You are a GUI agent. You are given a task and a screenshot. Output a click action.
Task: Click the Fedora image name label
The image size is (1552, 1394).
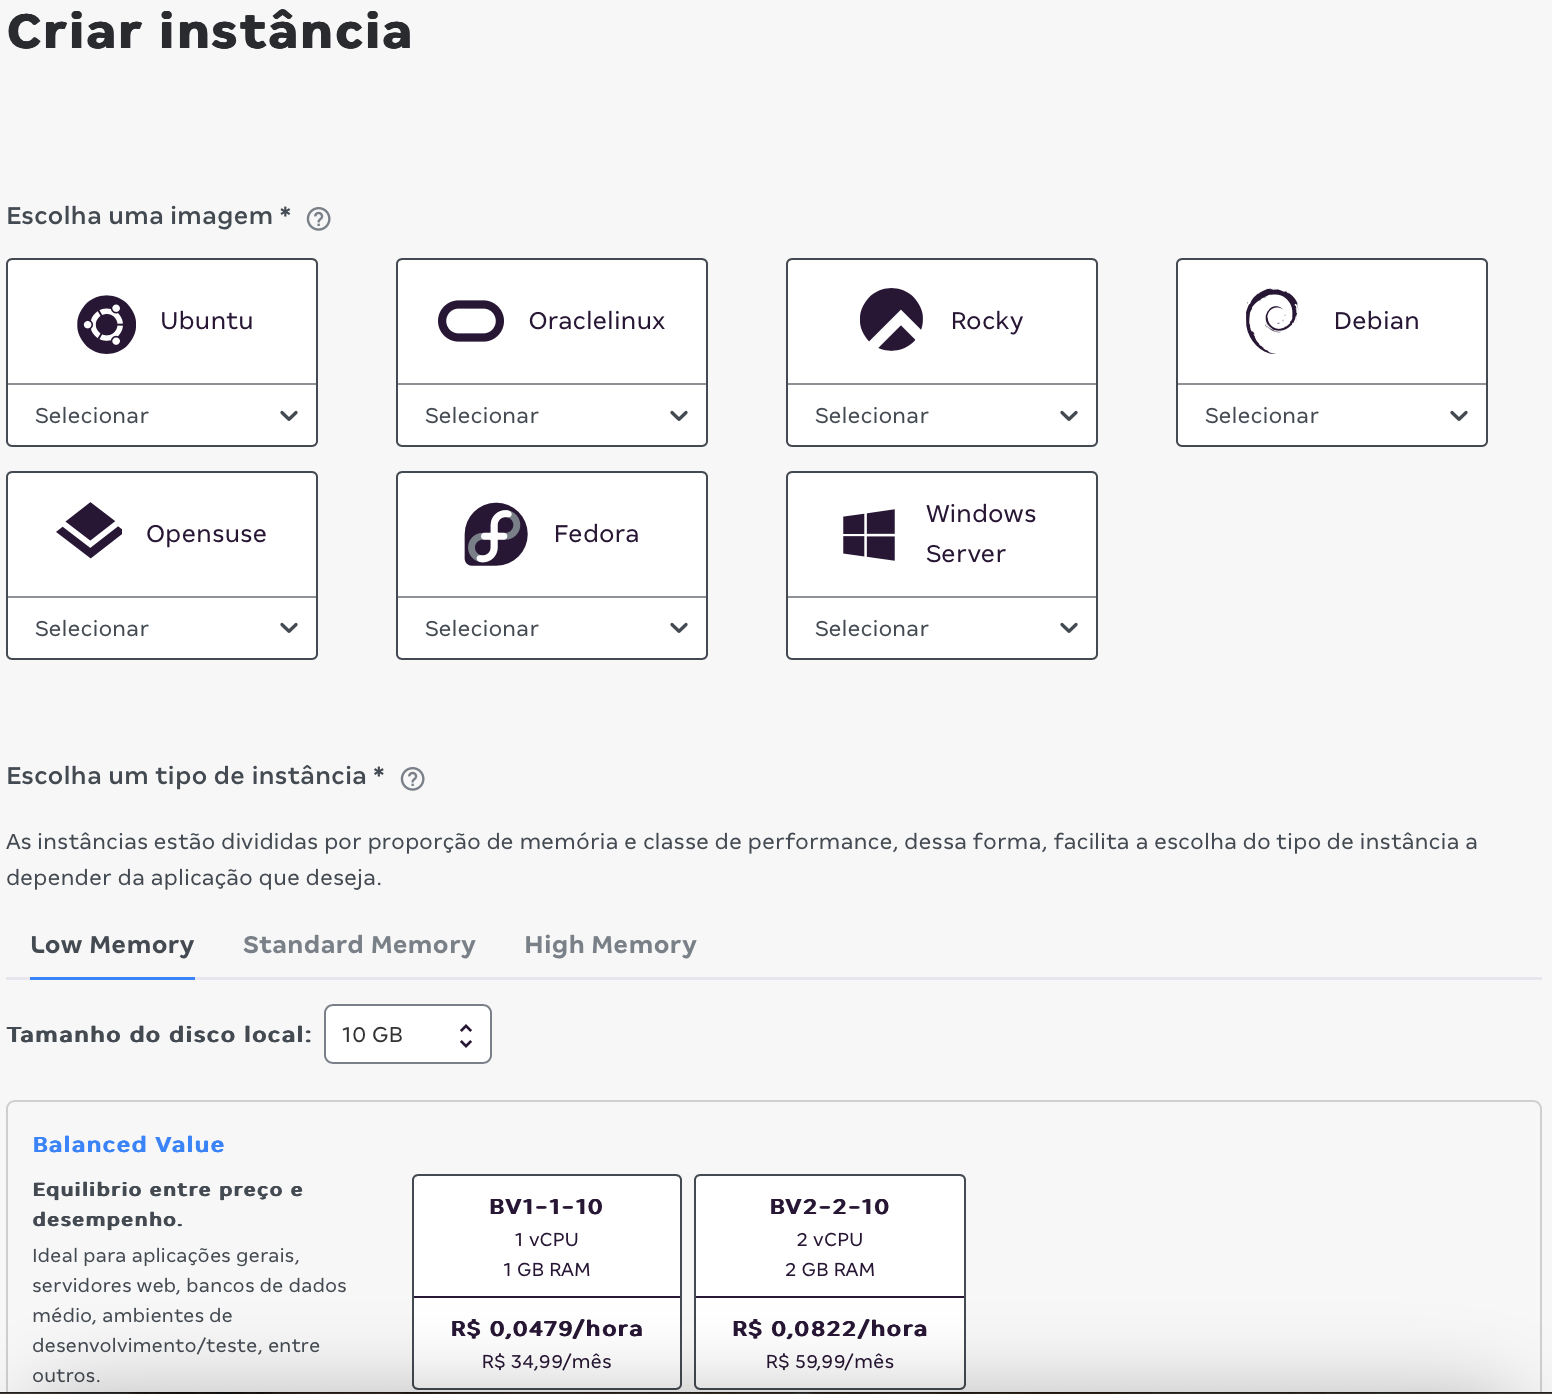click(597, 534)
